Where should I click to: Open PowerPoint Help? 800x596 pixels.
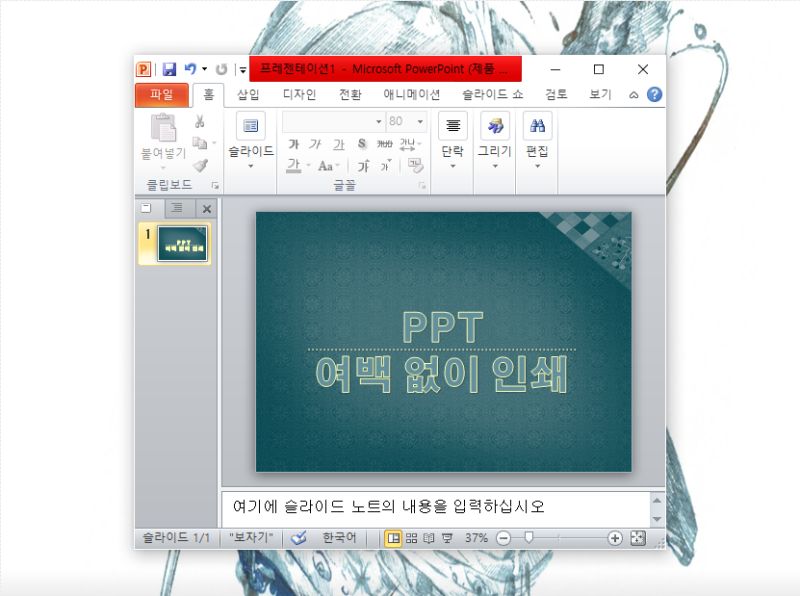pos(654,94)
